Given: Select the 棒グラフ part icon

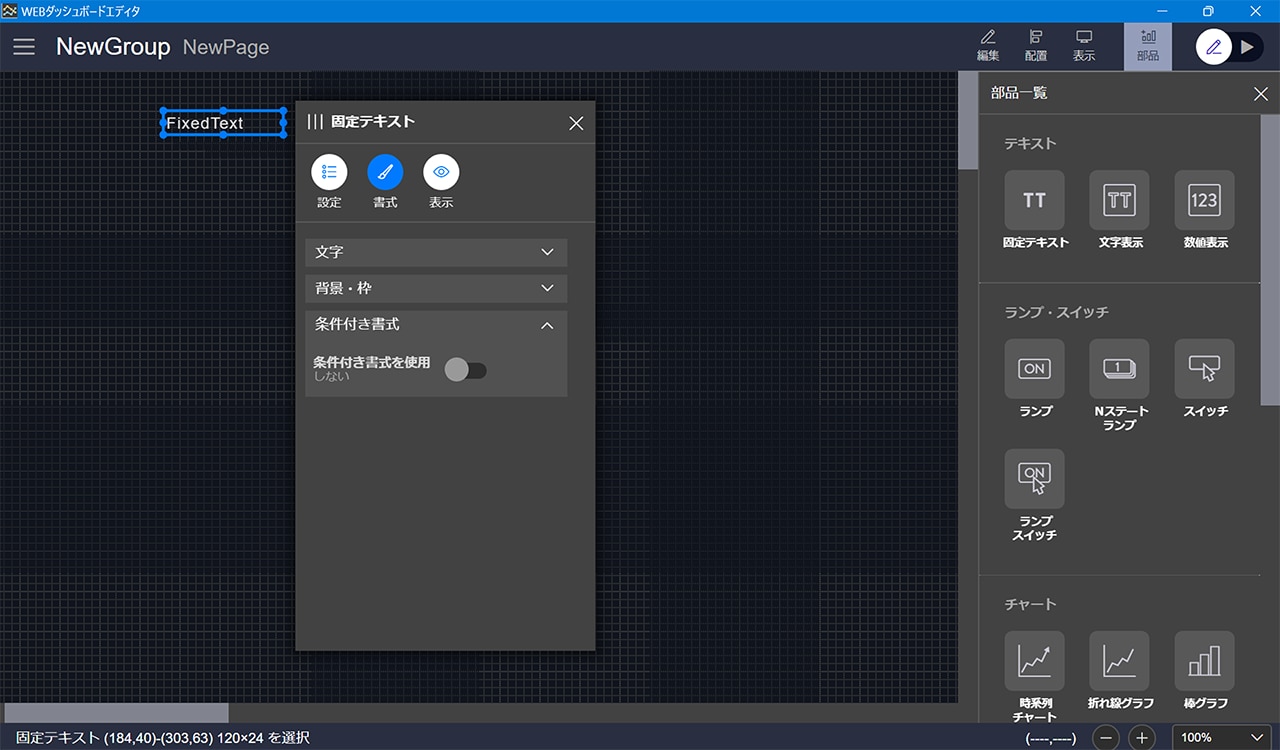Looking at the screenshot, I should tap(1204, 661).
